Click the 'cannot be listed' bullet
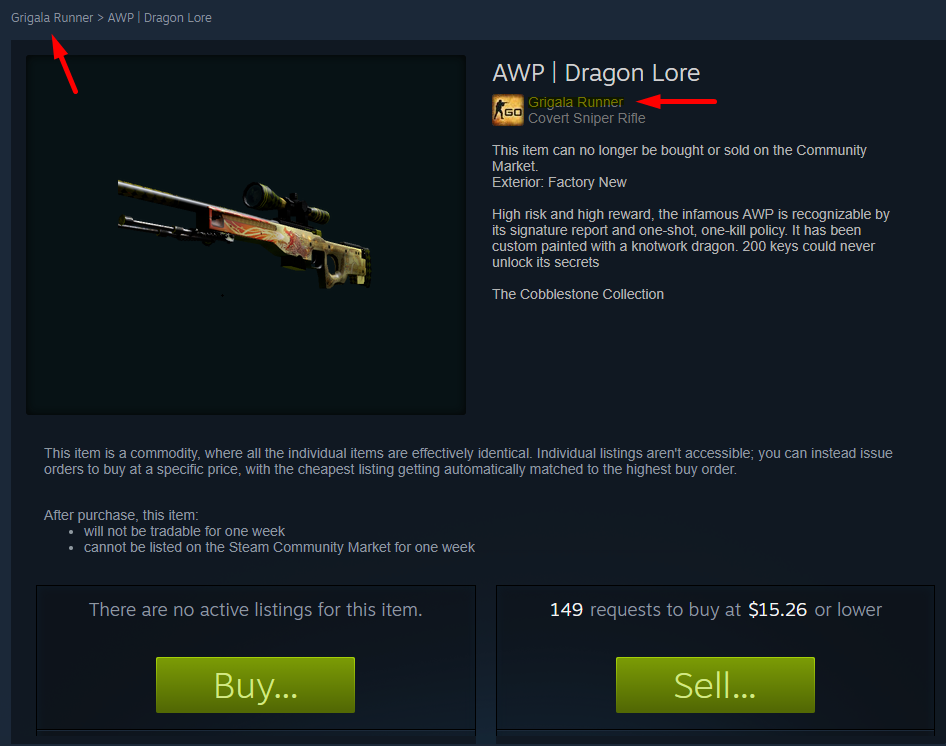Screen dimensions: 946x746 pyautogui.click(x=279, y=547)
